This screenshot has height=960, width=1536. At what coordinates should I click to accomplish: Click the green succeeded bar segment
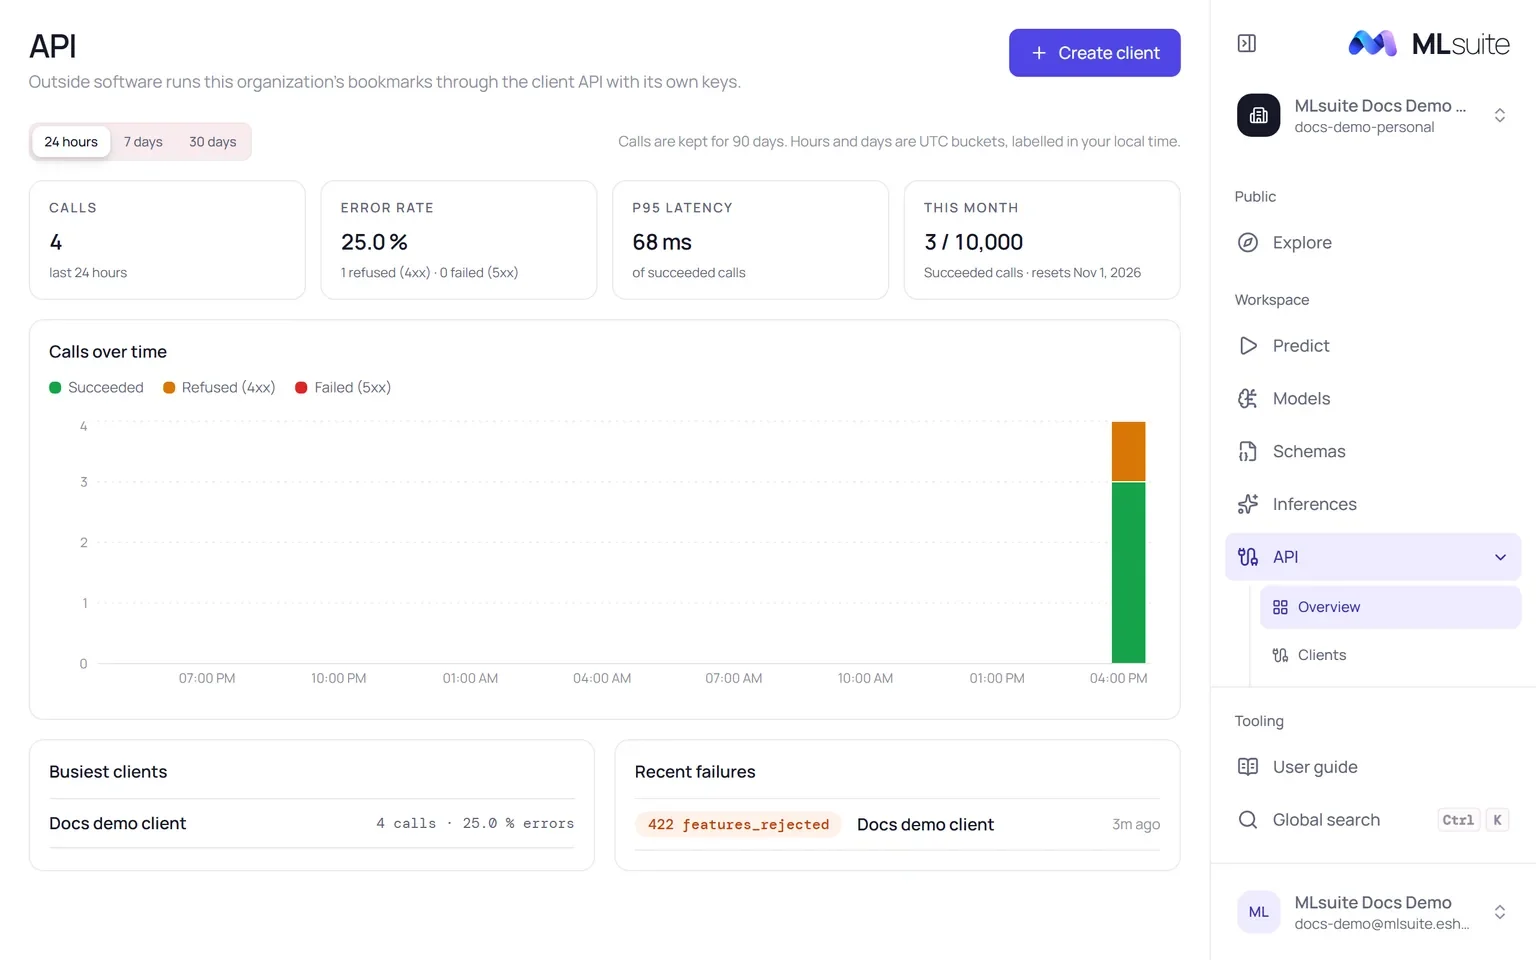[x=1128, y=572]
